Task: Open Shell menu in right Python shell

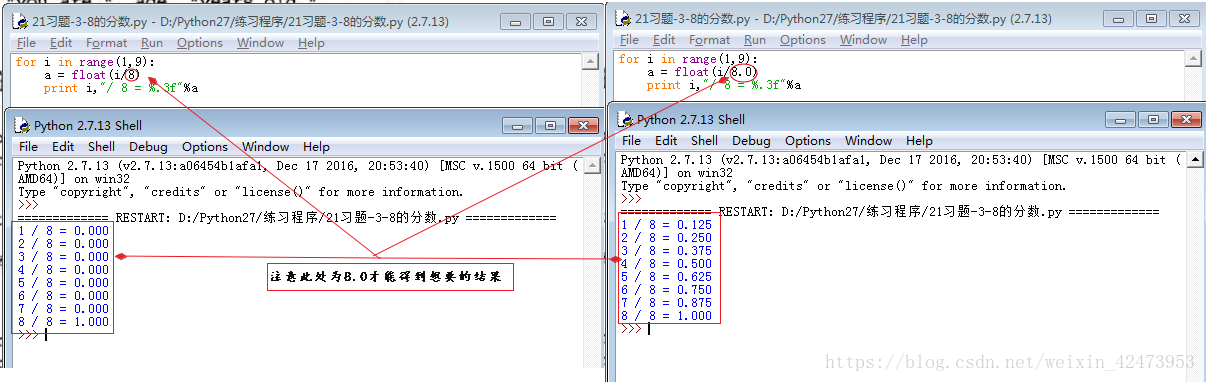Action: point(704,141)
